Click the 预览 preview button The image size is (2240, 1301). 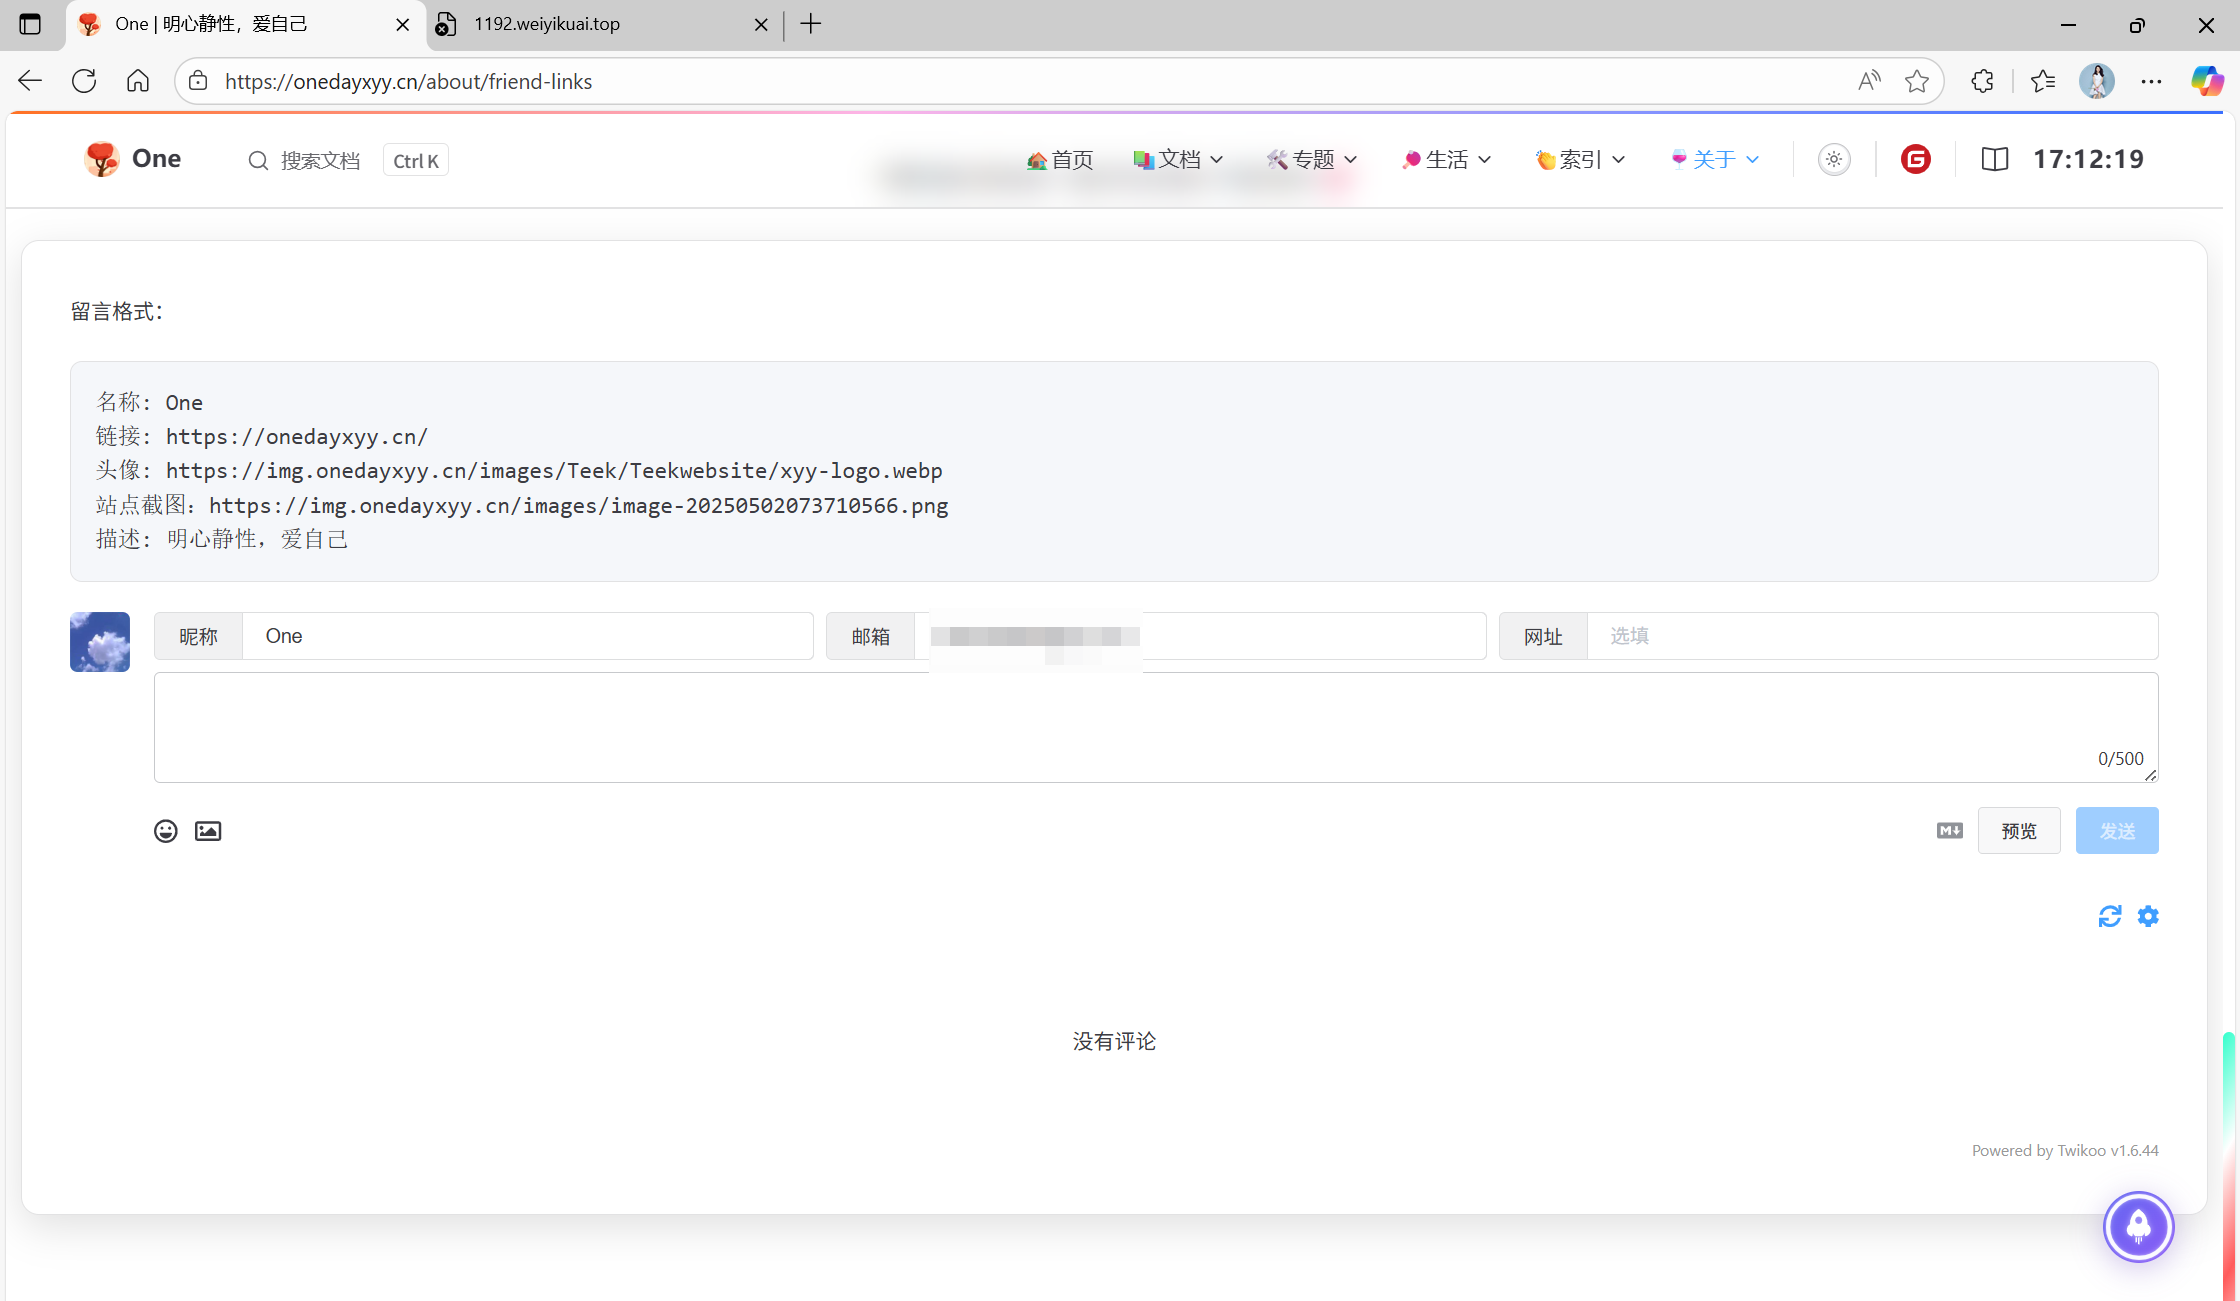click(x=2018, y=831)
